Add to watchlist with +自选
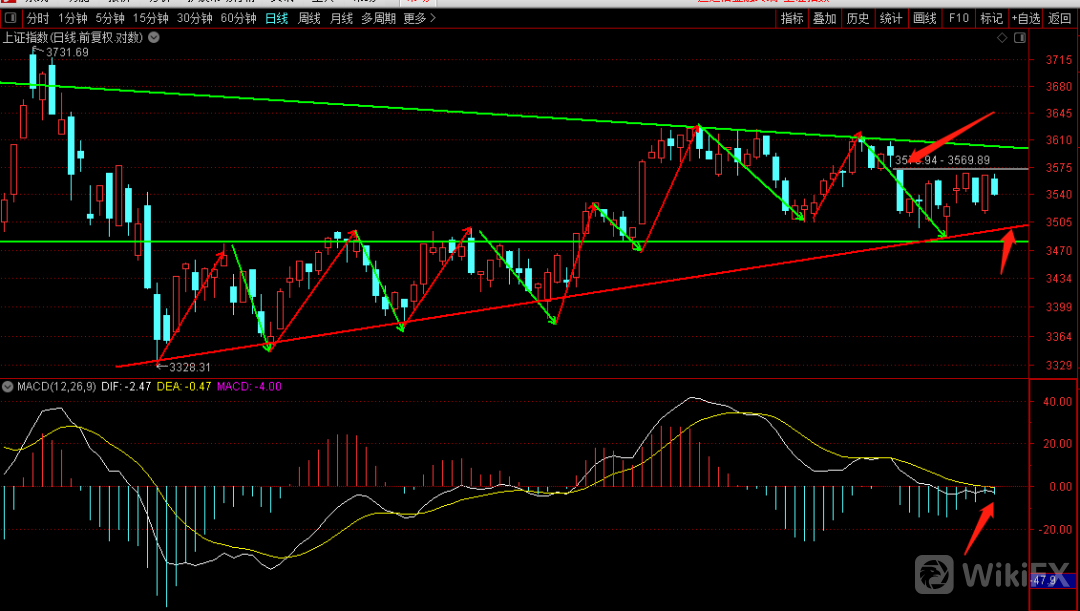This screenshot has height=611, width=1080. click(1025, 18)
